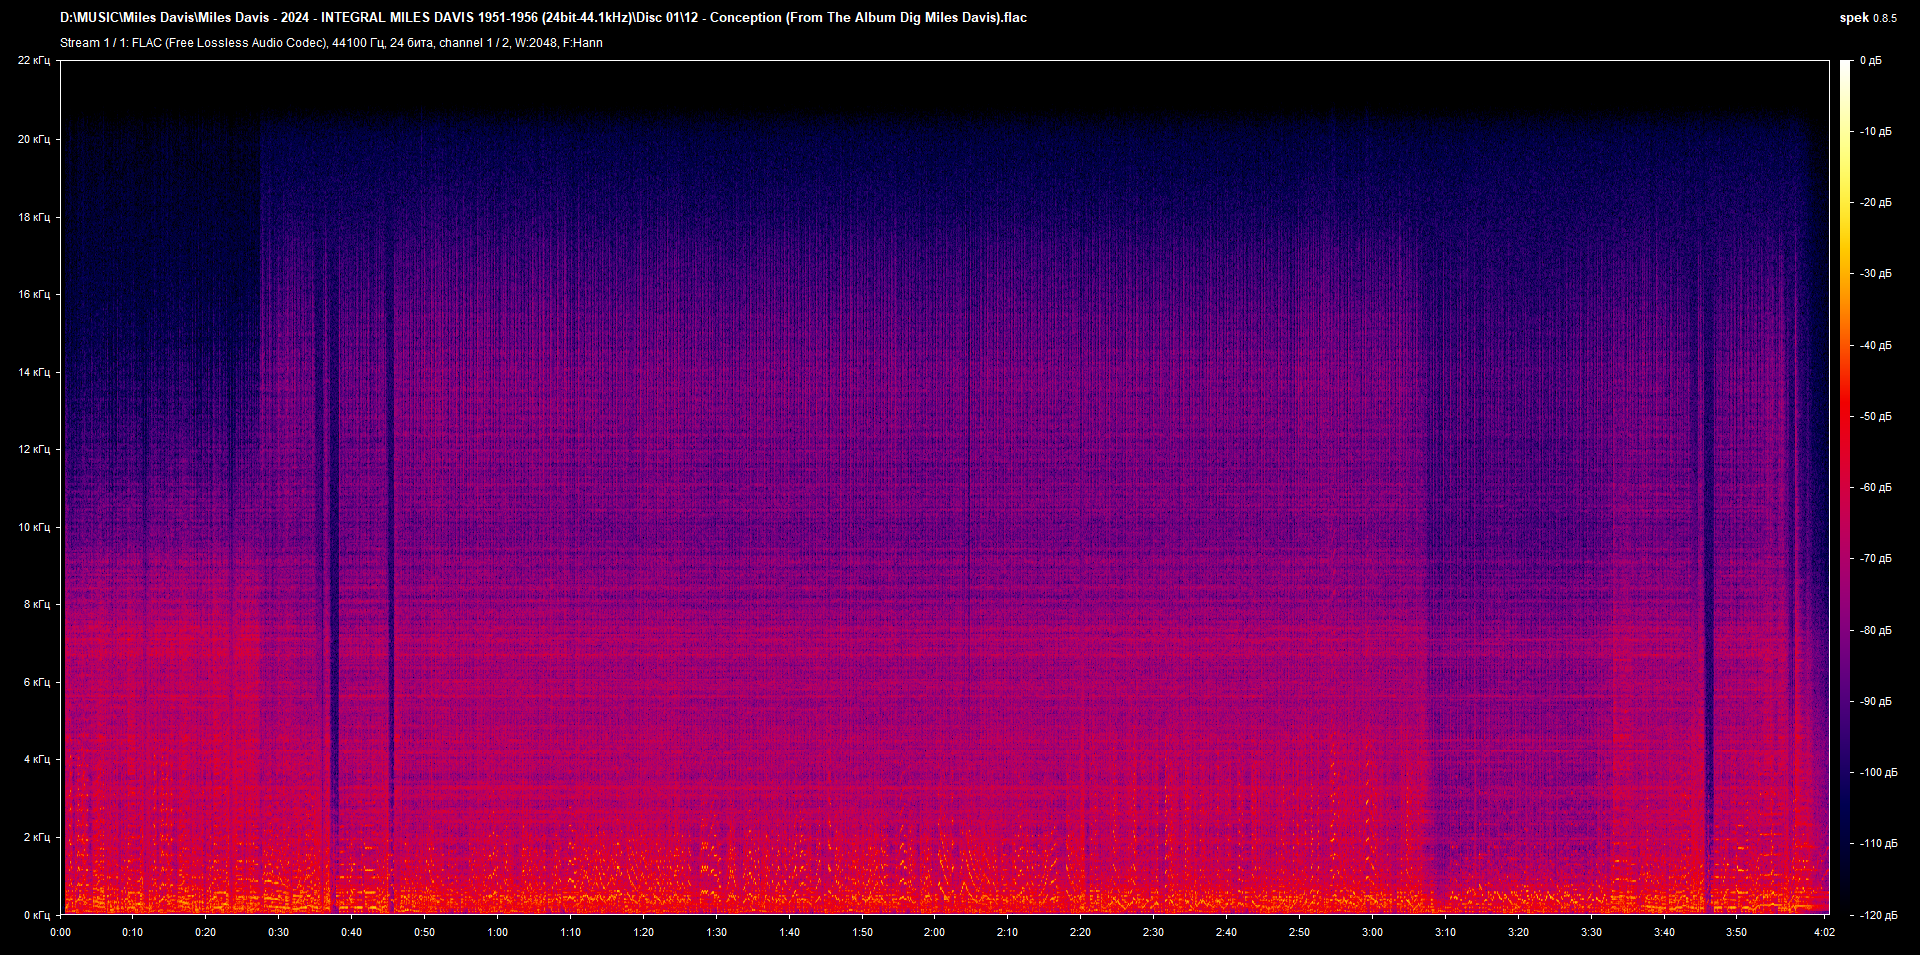Click the 4:02 end time label
1920x955 pixels.
[x=1824, y=932]
